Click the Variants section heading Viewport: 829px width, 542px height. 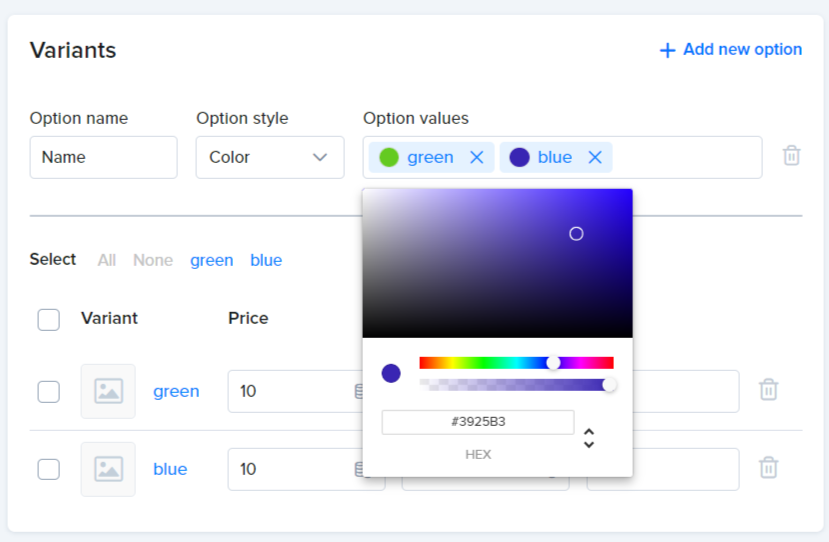coord(73,50)
